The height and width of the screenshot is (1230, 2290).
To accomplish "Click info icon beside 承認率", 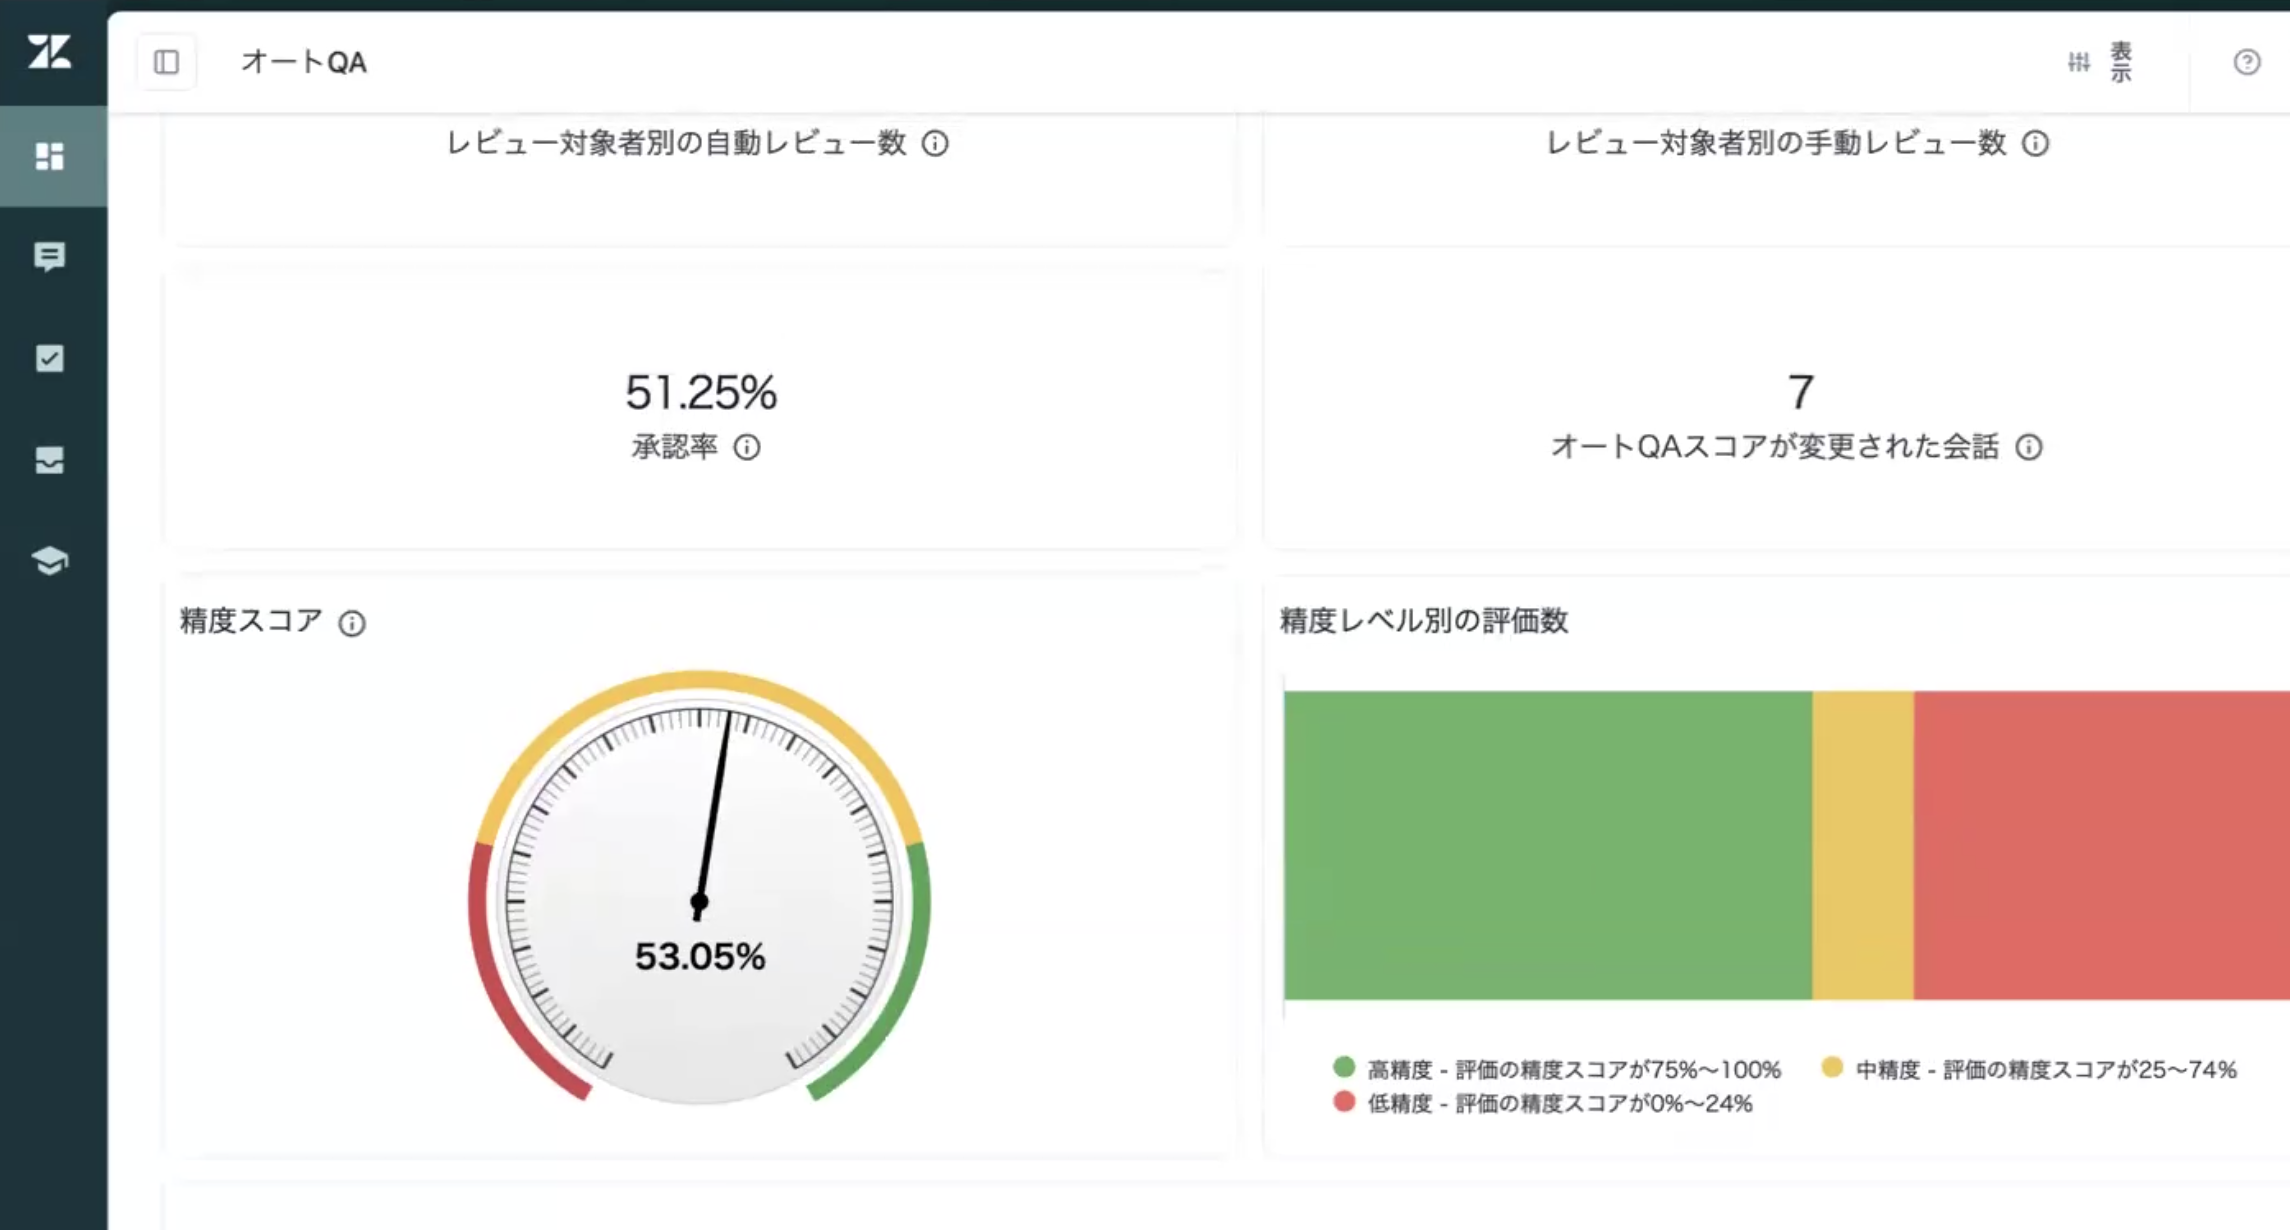I will coord(747,447).
